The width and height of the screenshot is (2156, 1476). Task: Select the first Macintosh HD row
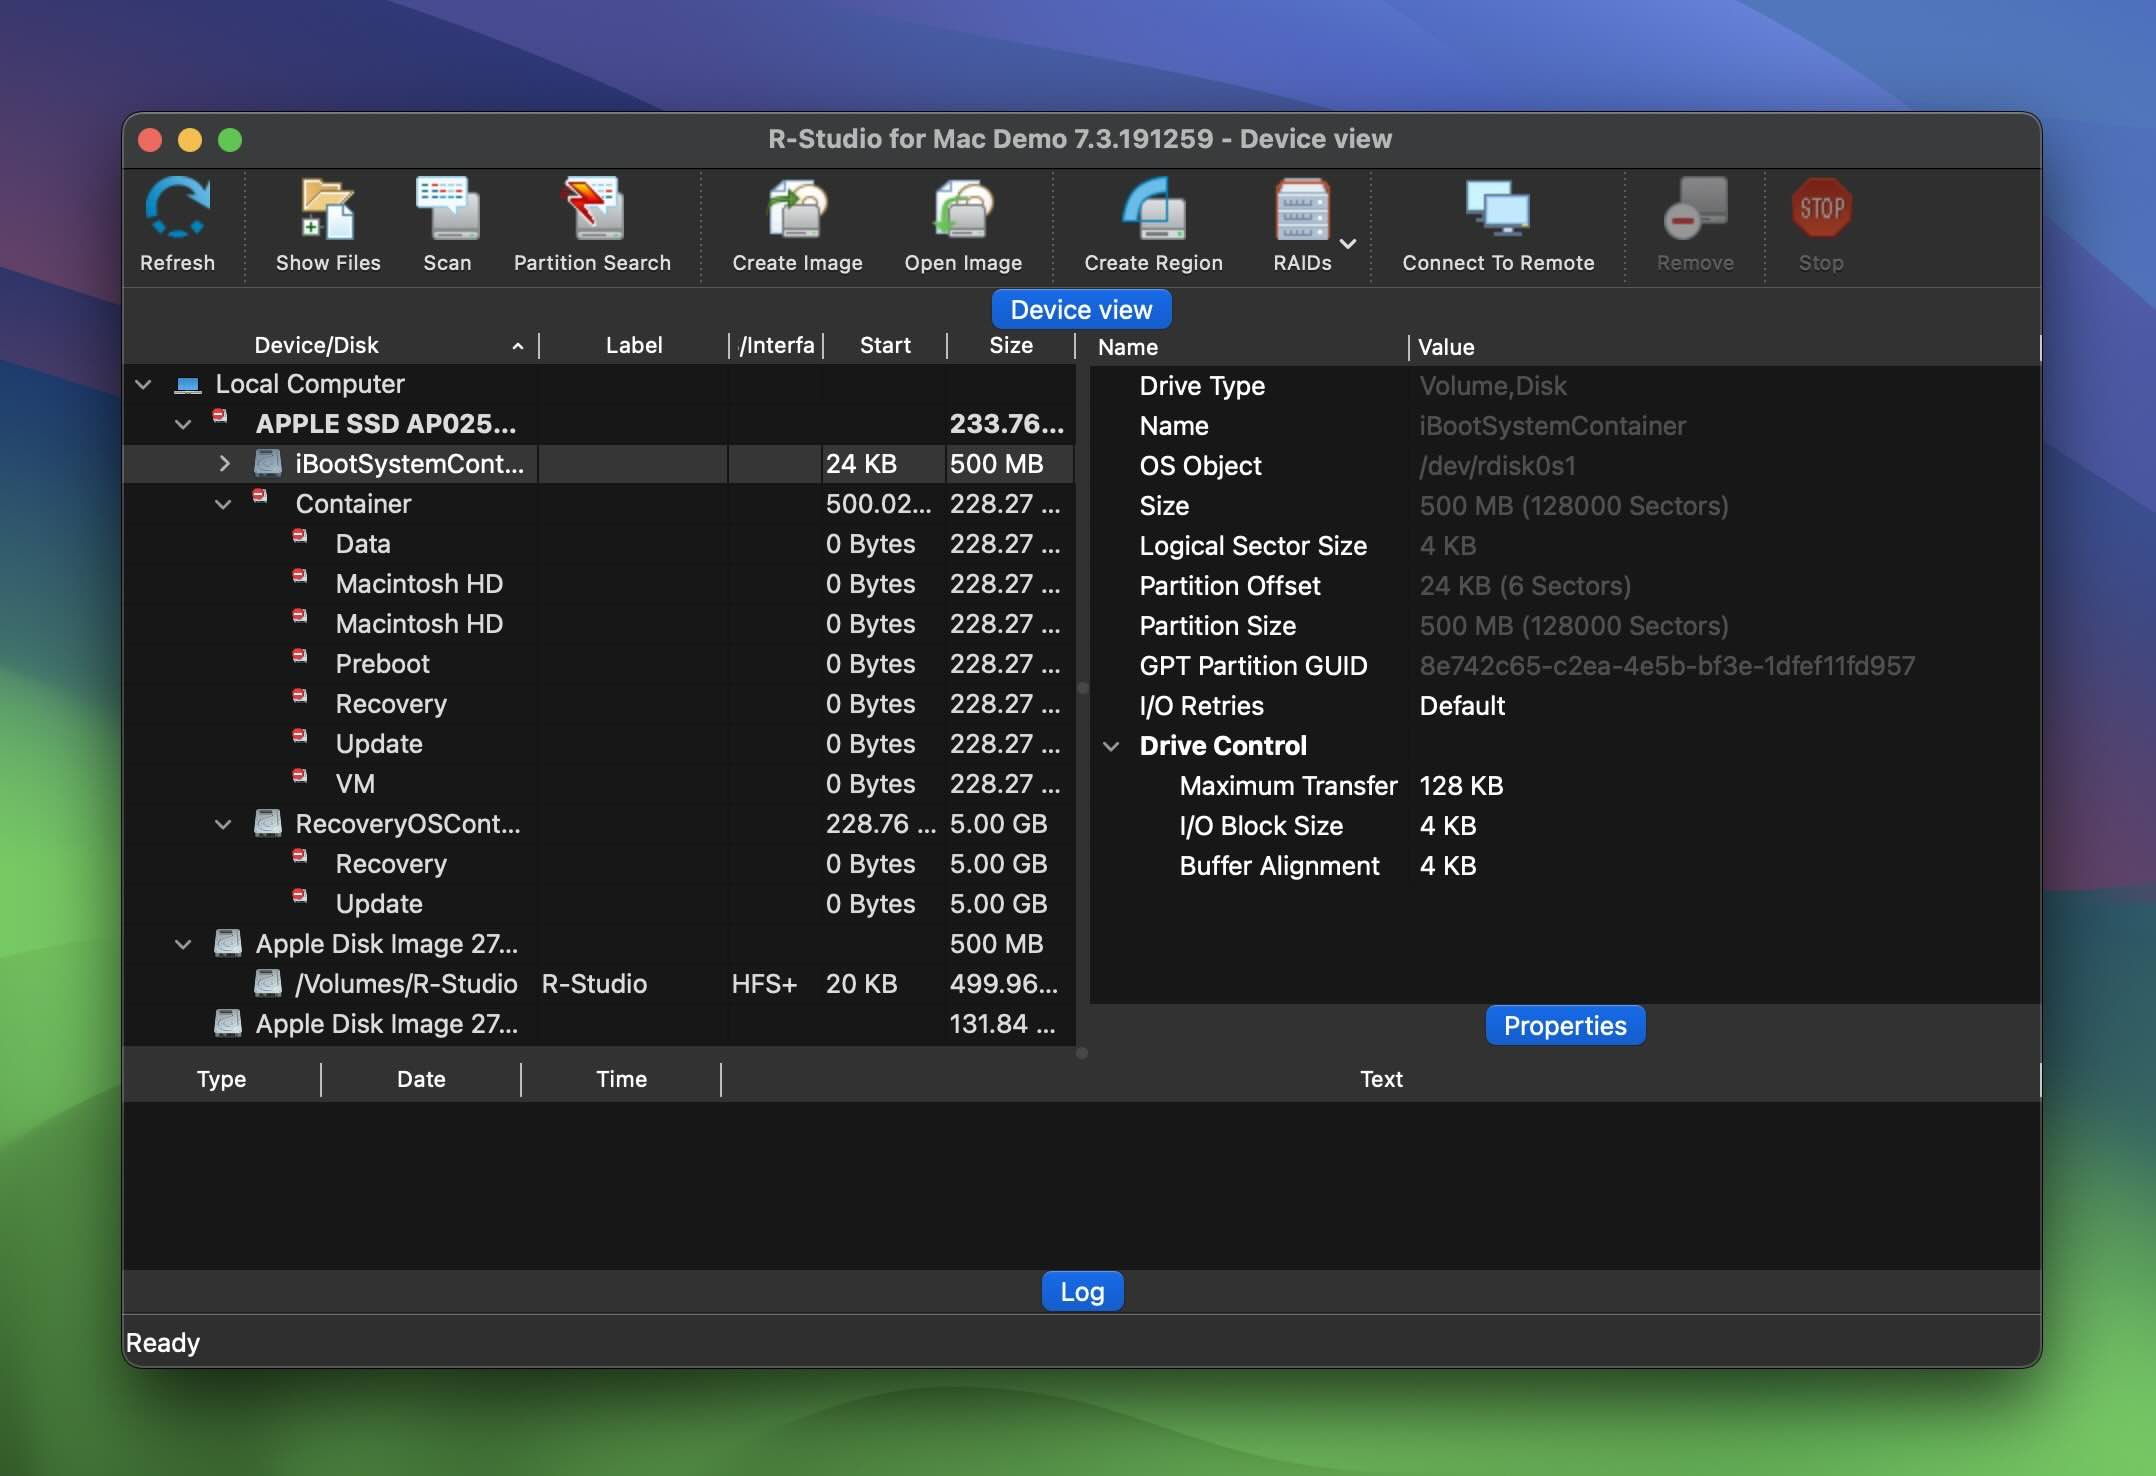[598, 584]
